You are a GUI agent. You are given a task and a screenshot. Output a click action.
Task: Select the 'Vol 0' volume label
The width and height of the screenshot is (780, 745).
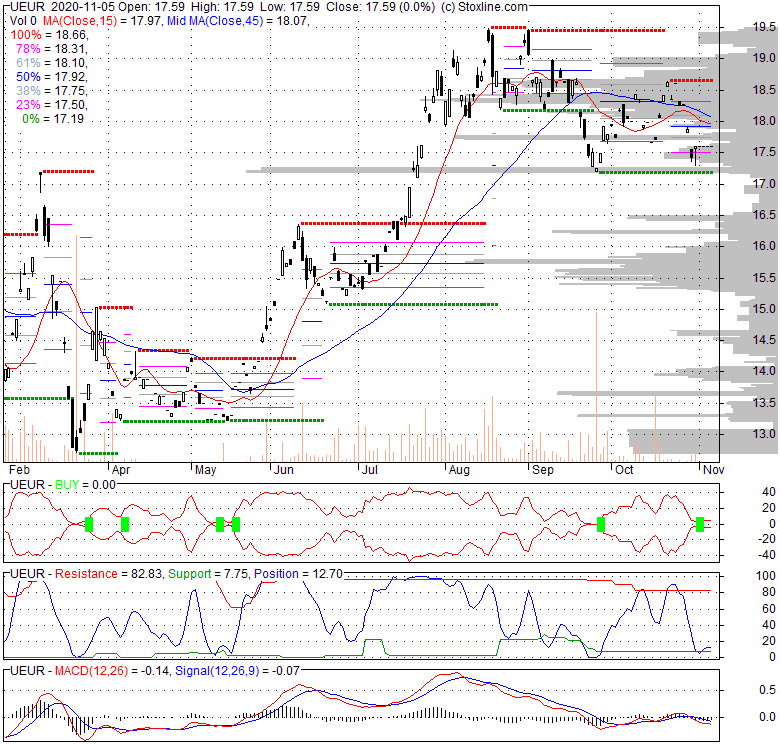tap(23, 21)
